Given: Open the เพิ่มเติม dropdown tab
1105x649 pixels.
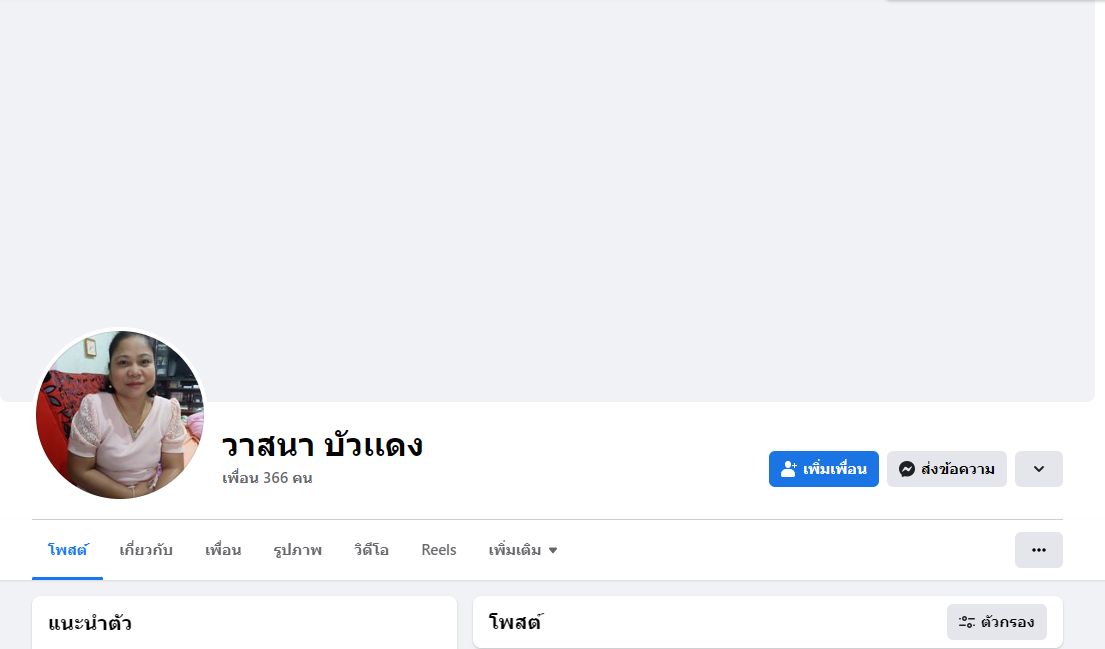Looking at the screenshot, I should point(523,550).
